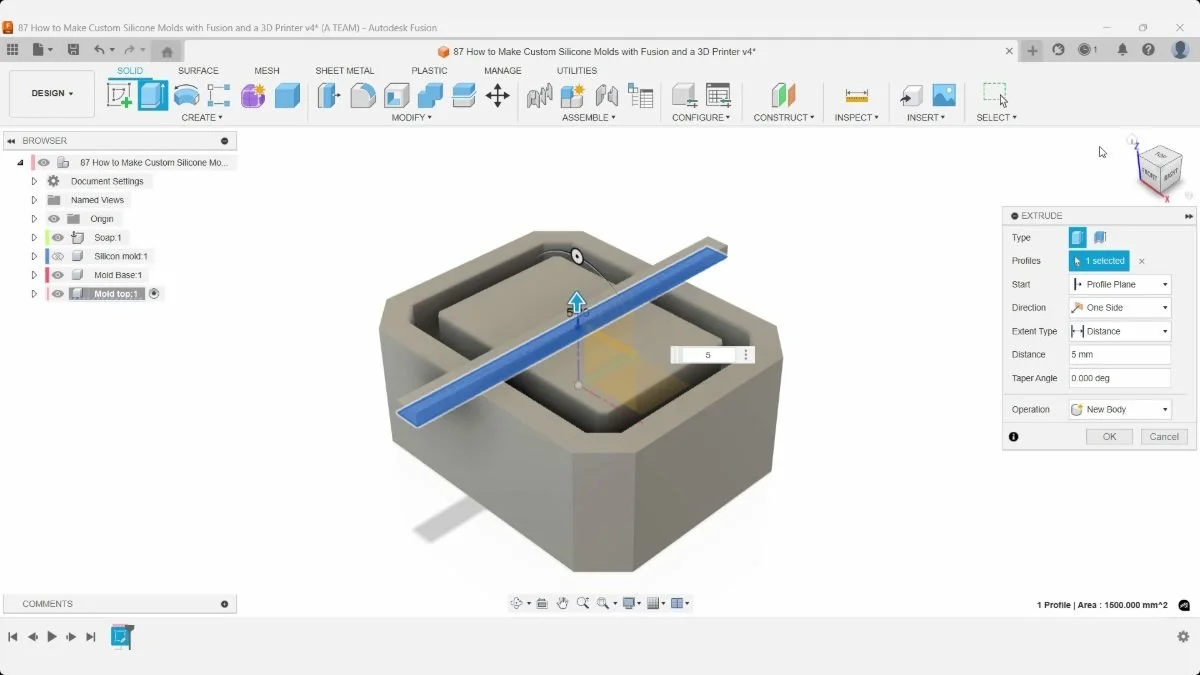Open the Direction dropdown showing One Side

point(1120,308)
